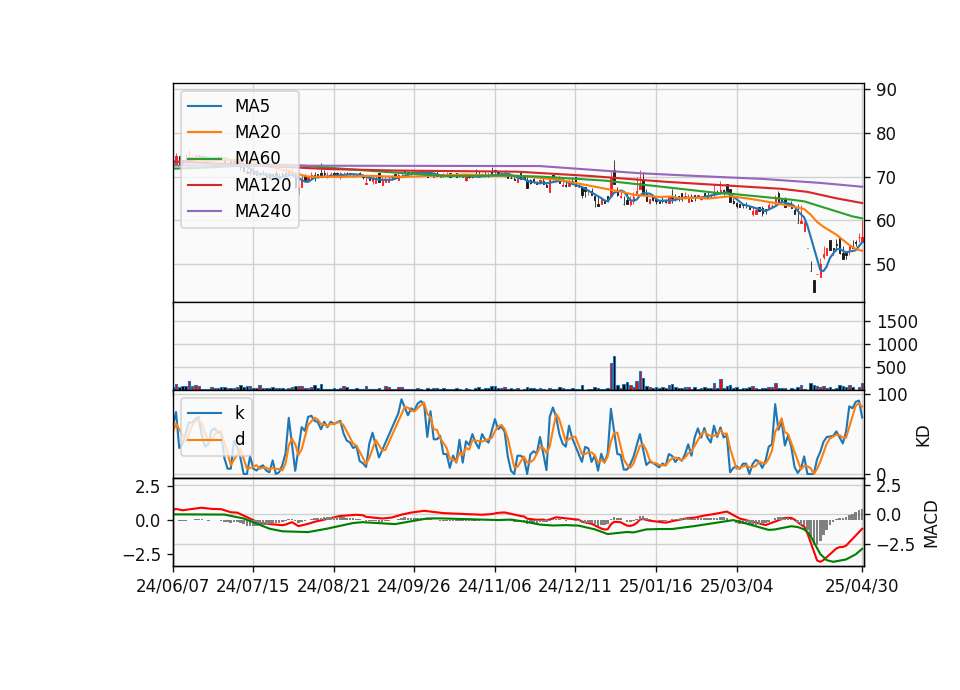Click the 24/11/06 date label
This screenshot has height=690, width=960.
tap(495, 586)
